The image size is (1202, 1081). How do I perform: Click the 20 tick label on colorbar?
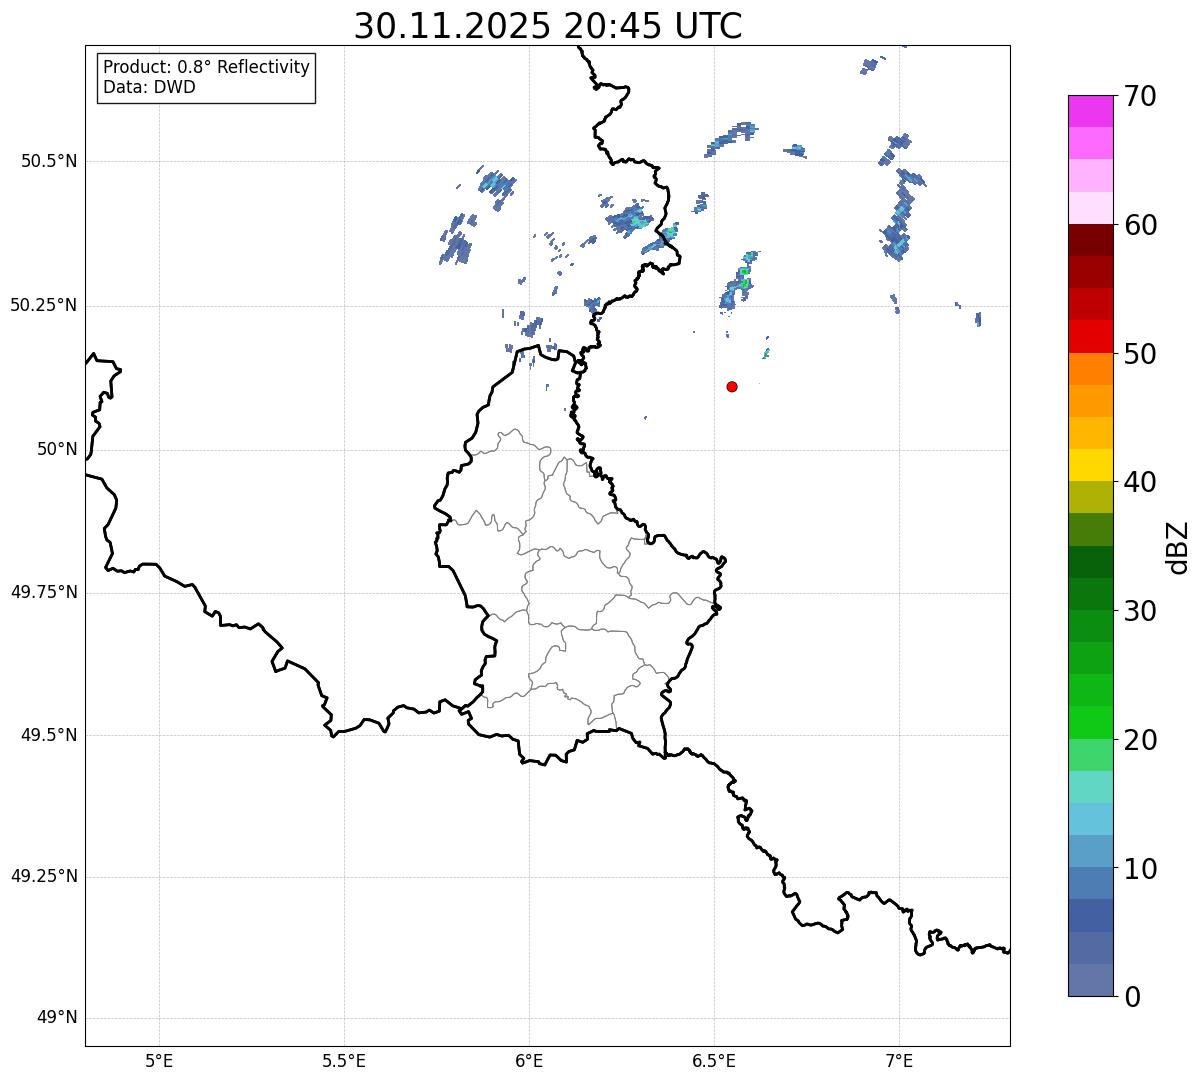pos(1140,740)
